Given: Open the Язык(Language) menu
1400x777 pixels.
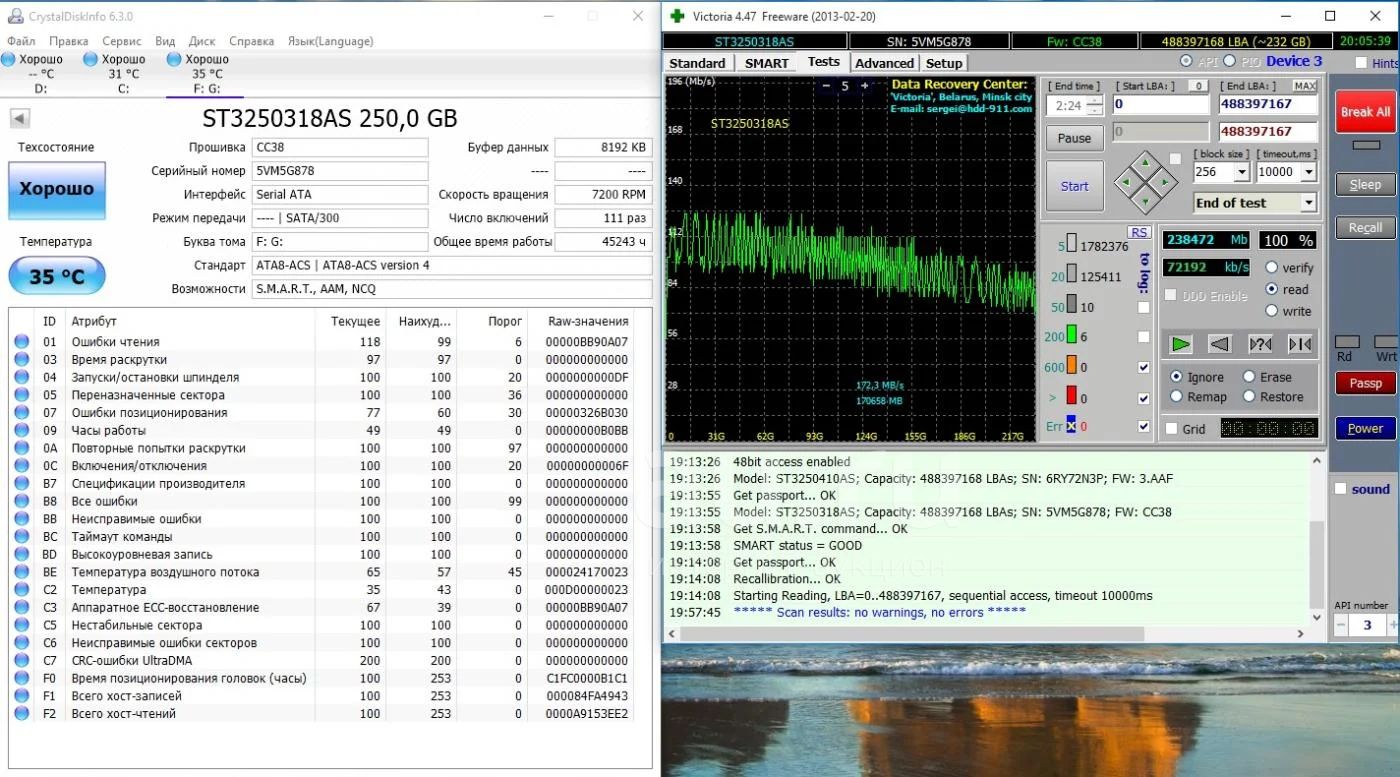Looking at the screenshot, I should coord(330,41).
